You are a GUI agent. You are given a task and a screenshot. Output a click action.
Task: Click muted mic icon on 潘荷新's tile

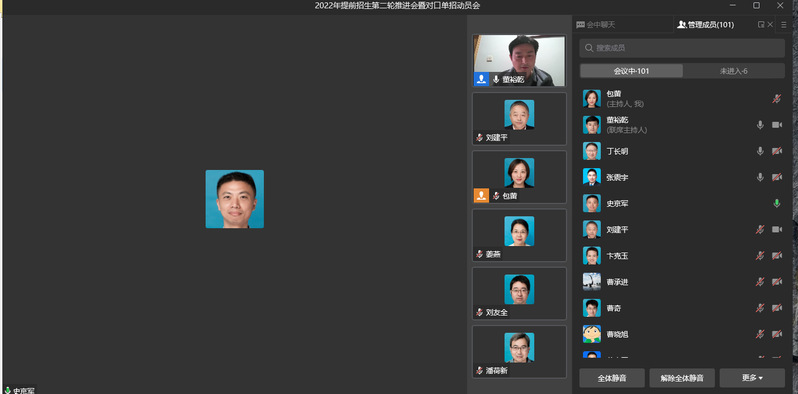[479, 371]
